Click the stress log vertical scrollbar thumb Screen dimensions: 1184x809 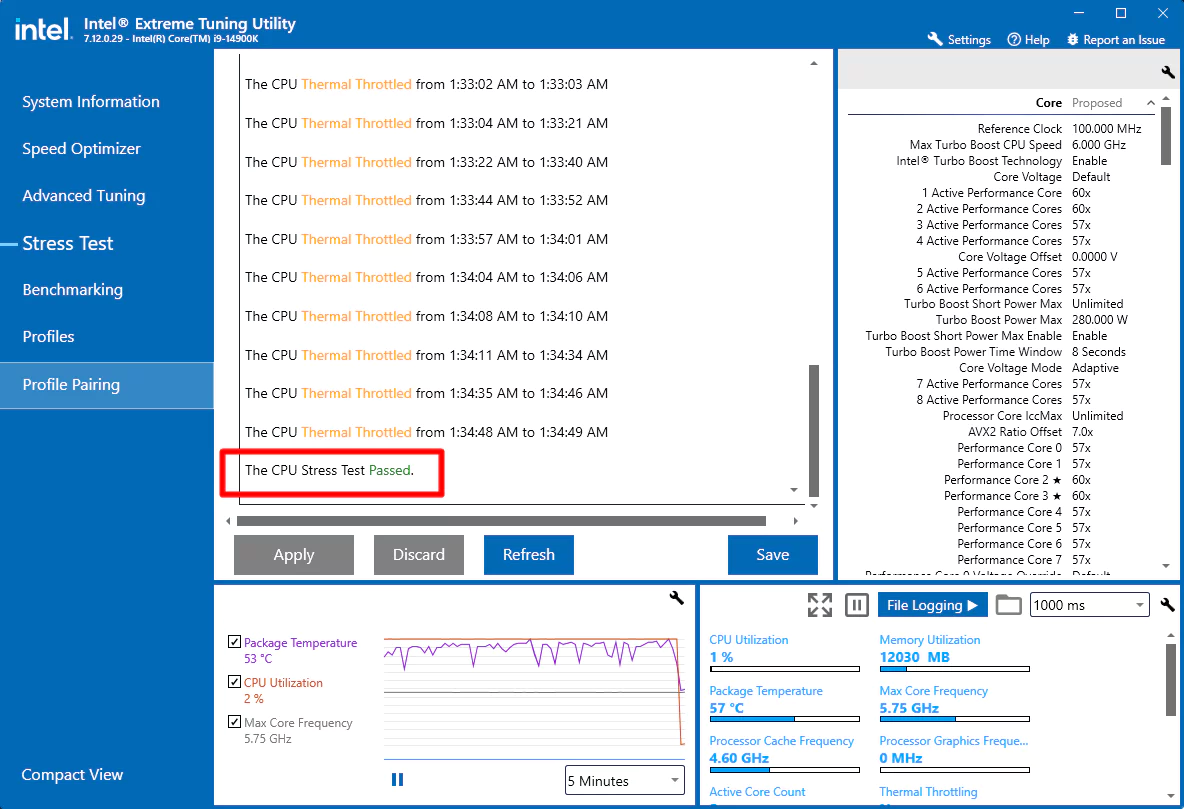click(x=813, y=430)
